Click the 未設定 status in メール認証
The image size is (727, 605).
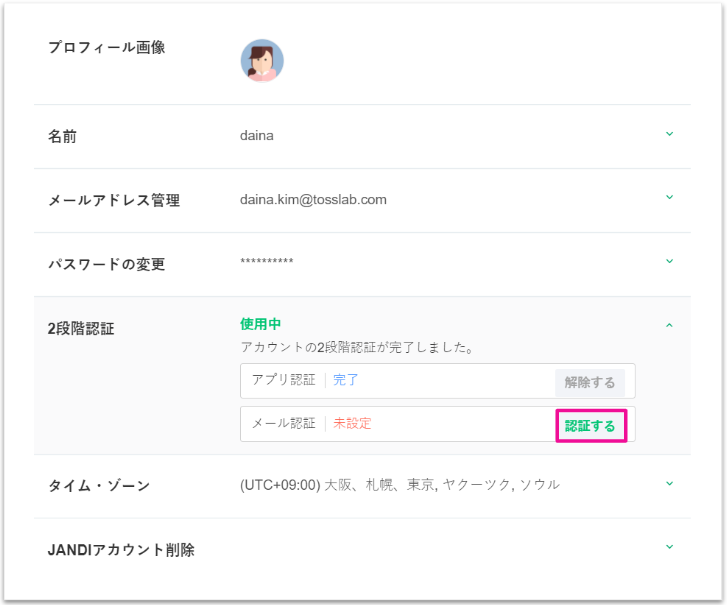click(x=352, y=423)
